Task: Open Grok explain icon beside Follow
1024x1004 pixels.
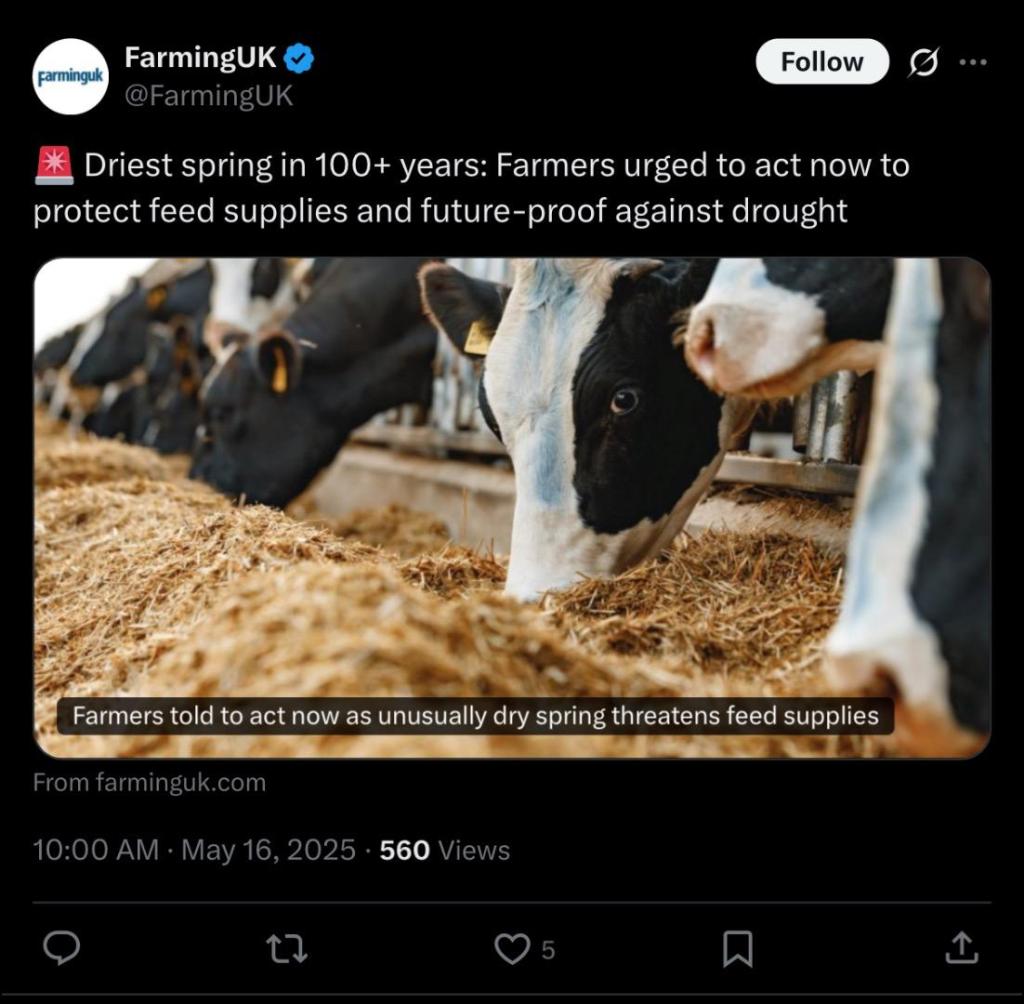Action: pos(922,63)
